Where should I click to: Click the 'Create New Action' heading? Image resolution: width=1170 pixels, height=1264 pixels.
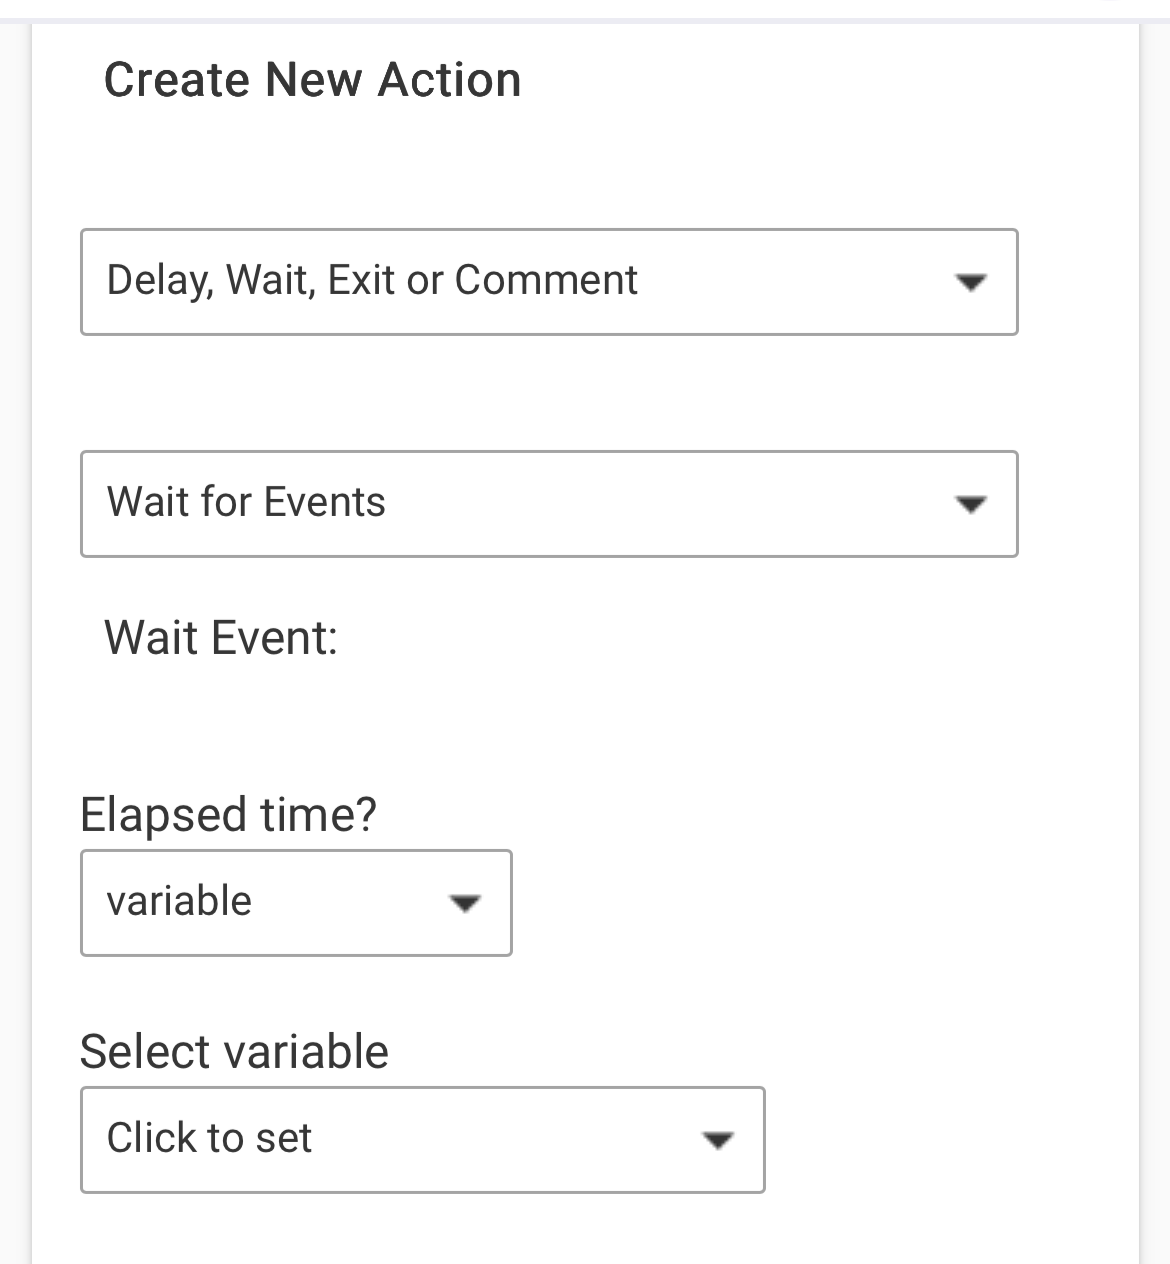[312, 80]
